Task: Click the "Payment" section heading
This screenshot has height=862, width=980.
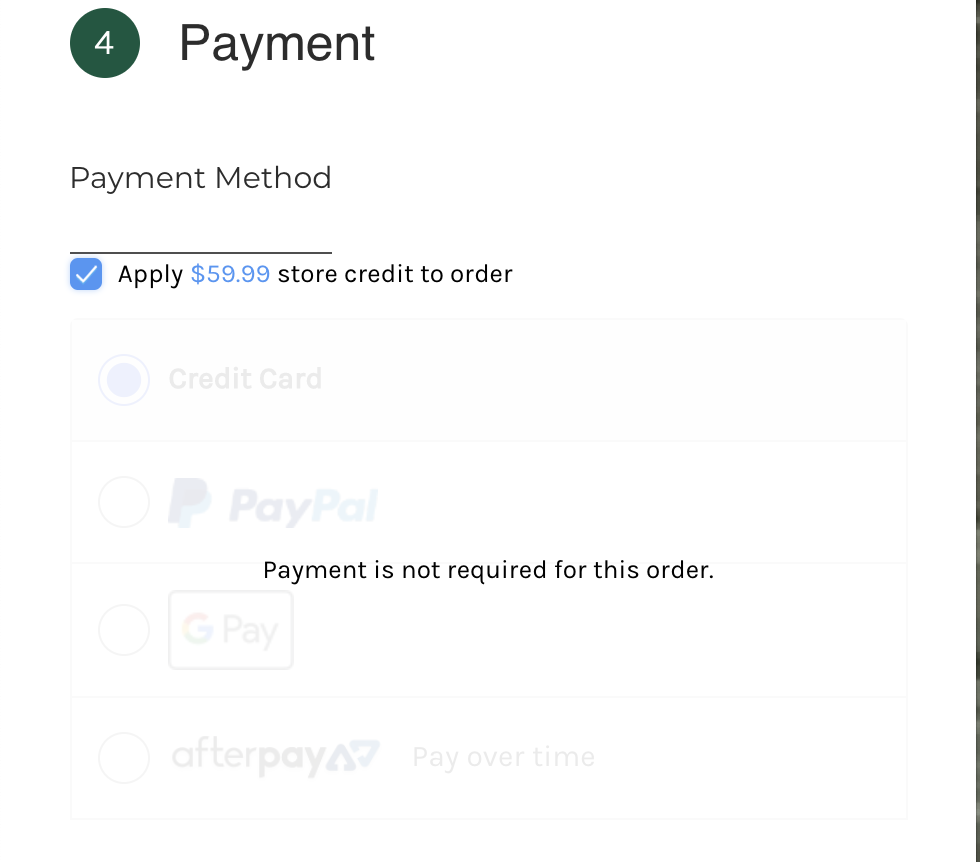Action: (277, 43)
